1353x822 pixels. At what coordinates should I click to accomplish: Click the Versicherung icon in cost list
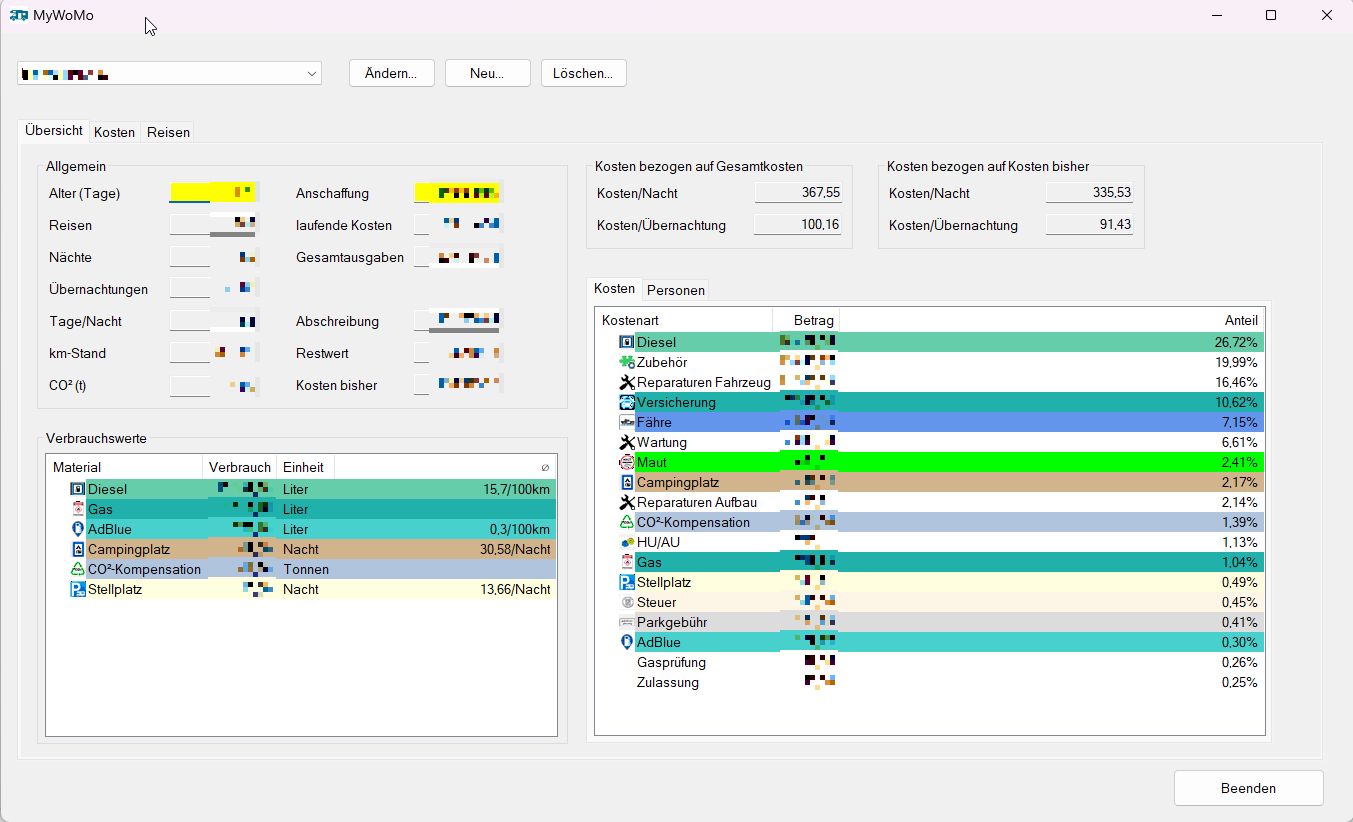627,402
